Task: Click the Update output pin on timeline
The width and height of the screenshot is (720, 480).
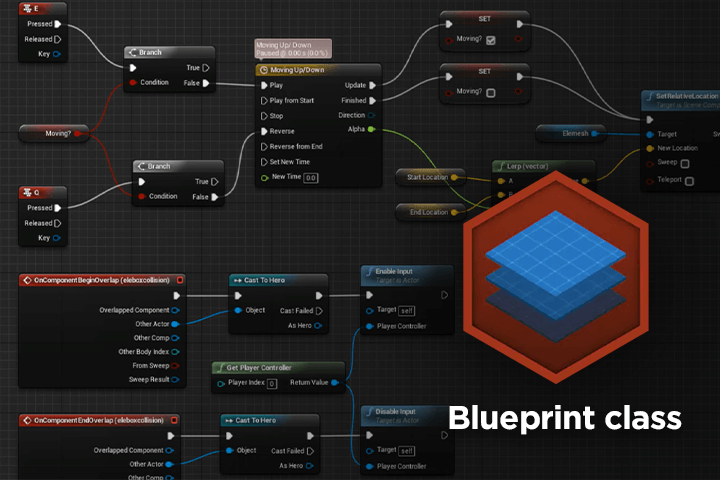Action: pyautogui.click(x=372, y=85)
